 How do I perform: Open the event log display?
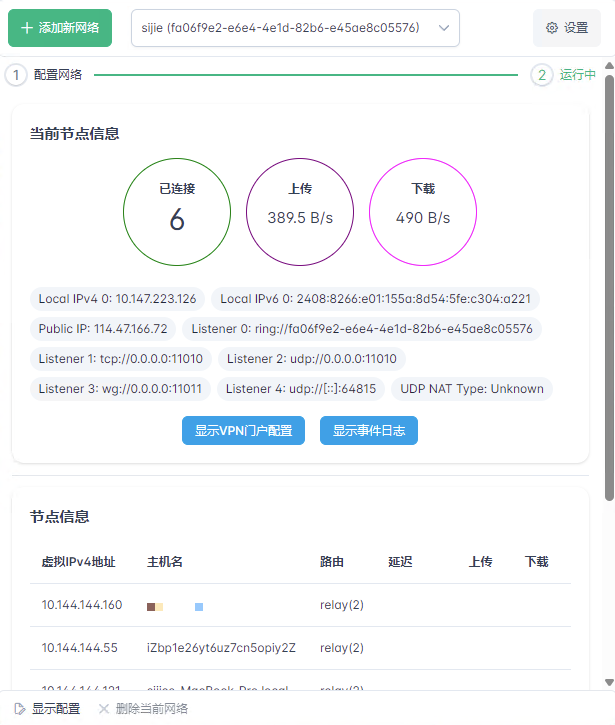click(x=369, y=431)
